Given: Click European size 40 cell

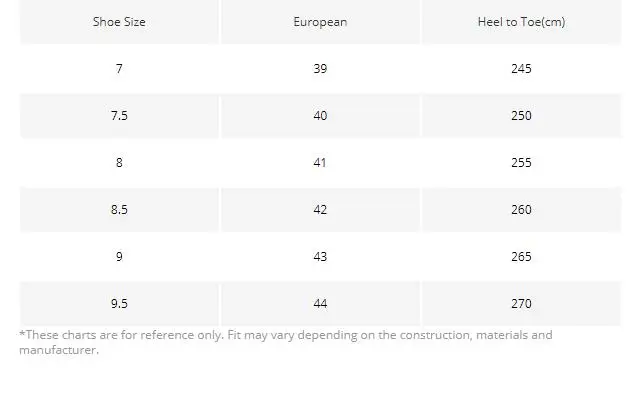Looking at the screenshot, I should [x=320, y=116].
